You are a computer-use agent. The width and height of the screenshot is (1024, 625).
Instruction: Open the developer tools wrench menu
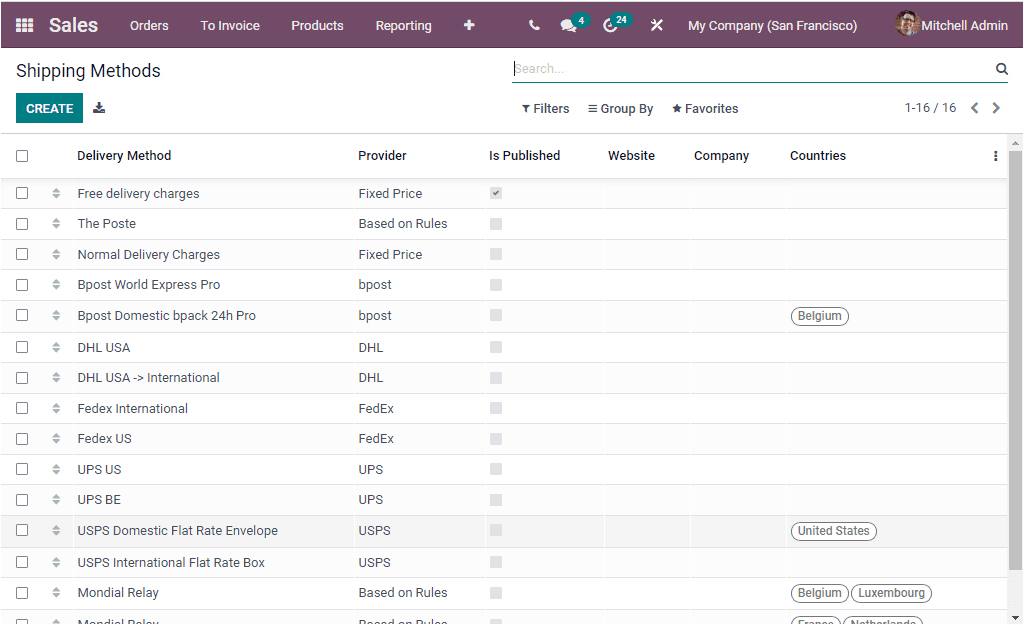[x=657, y=25]
